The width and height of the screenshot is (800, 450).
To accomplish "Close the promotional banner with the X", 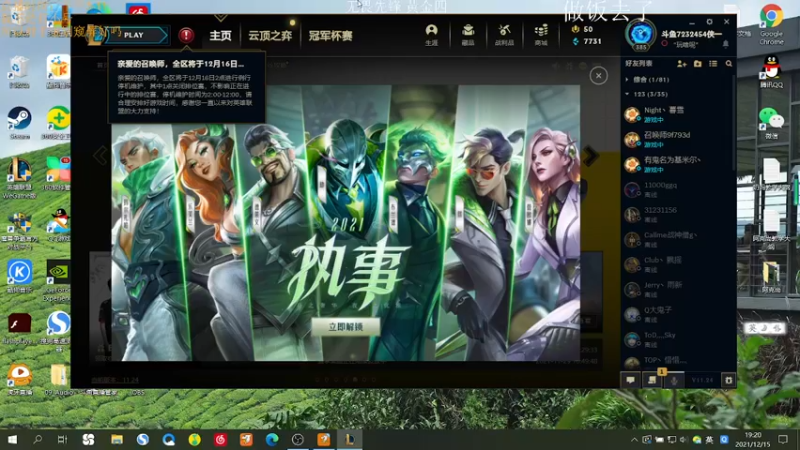I will [x=598, y=76].
